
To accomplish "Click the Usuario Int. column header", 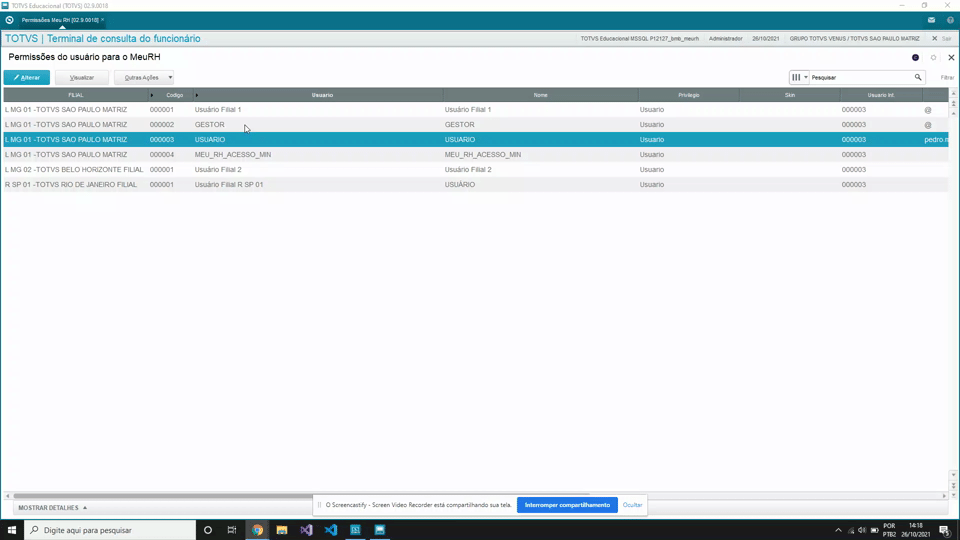I will tap(881, 95).
